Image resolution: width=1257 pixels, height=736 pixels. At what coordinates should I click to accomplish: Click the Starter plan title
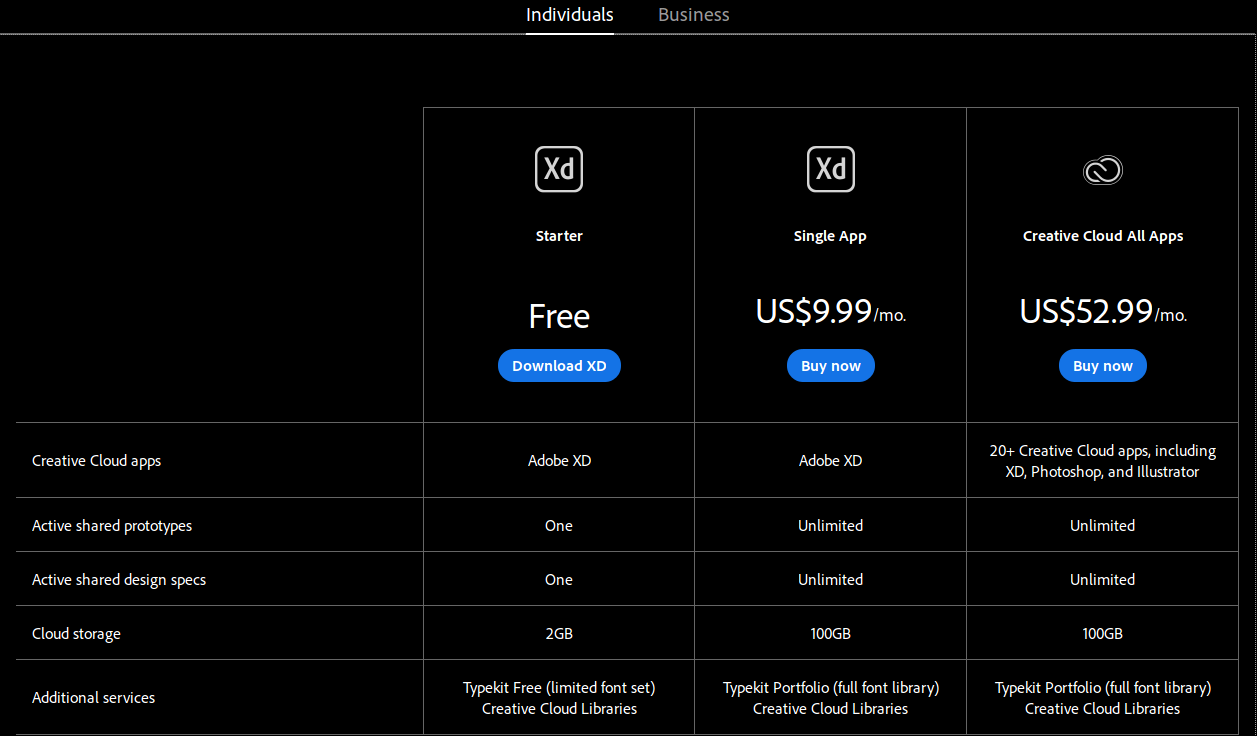tap(559, 236)
